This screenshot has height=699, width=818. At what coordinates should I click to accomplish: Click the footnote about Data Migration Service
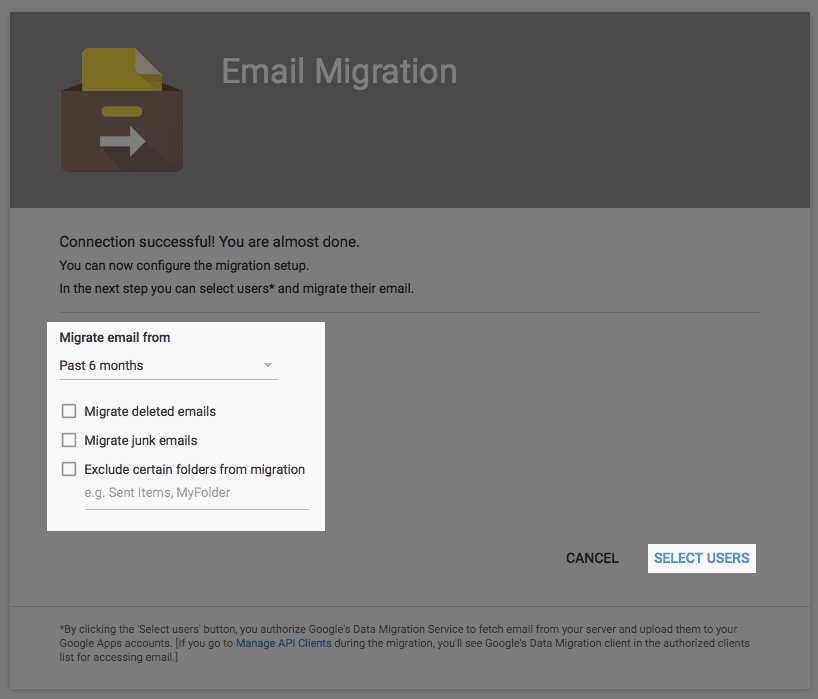tap(400, 629)
